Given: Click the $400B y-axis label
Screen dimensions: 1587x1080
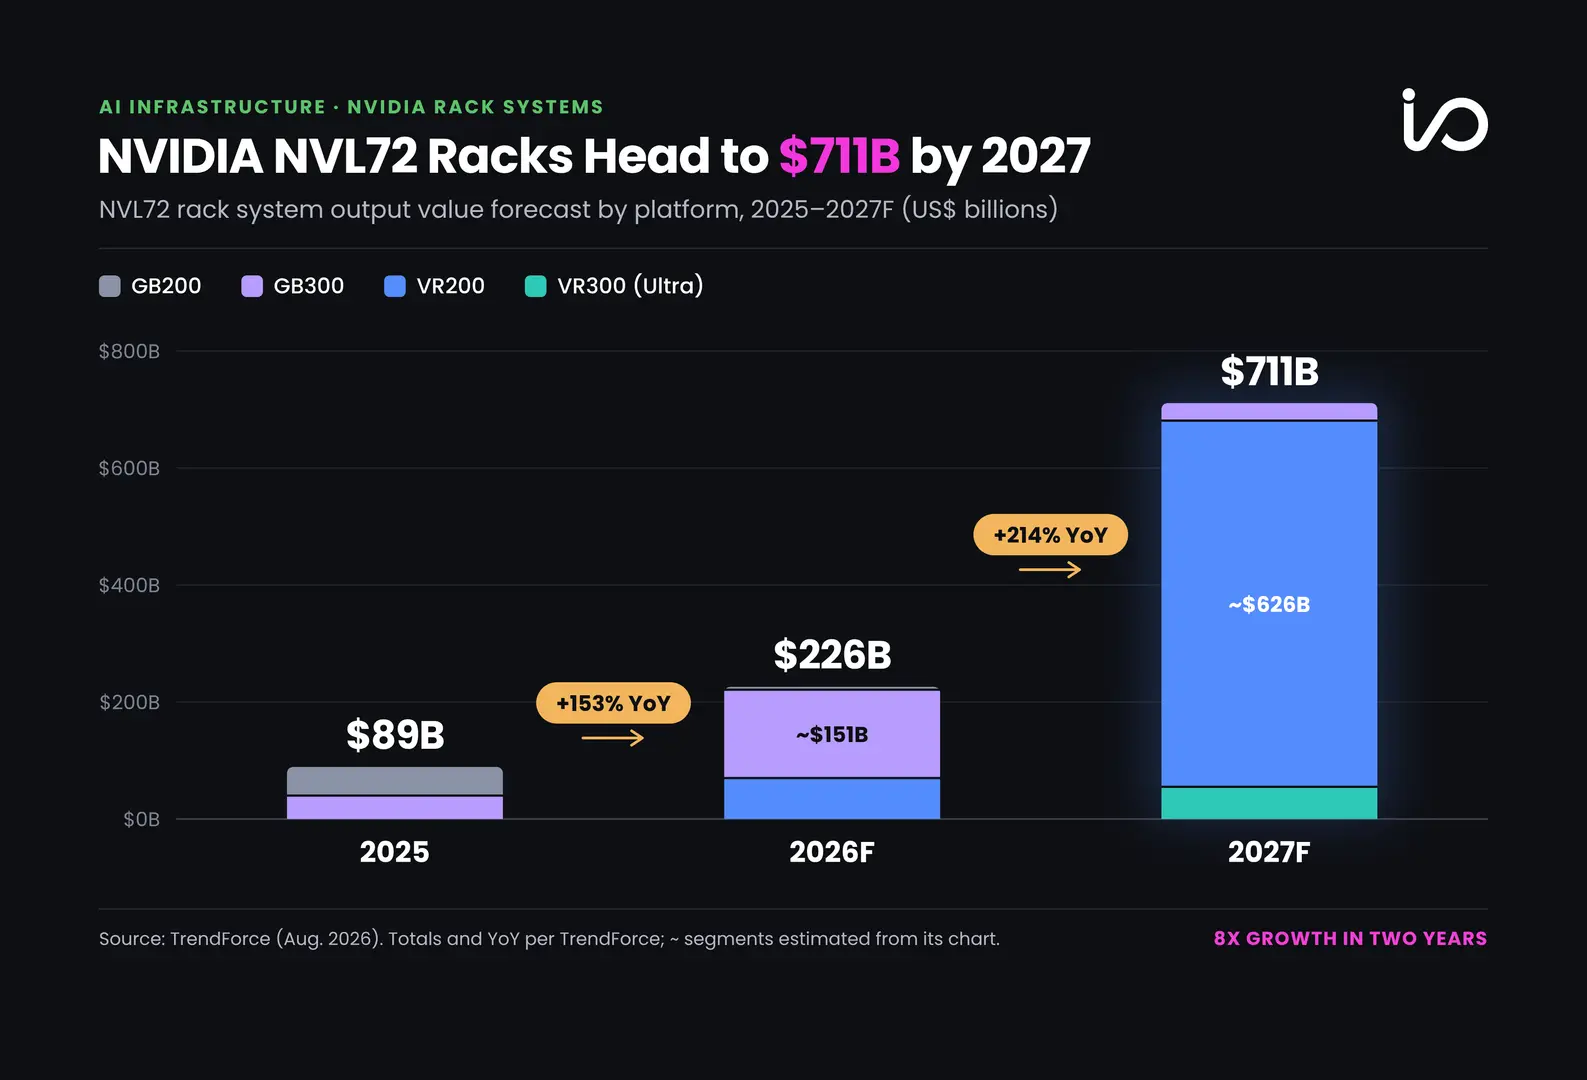Looking at the screenshot, I should 129,585.
